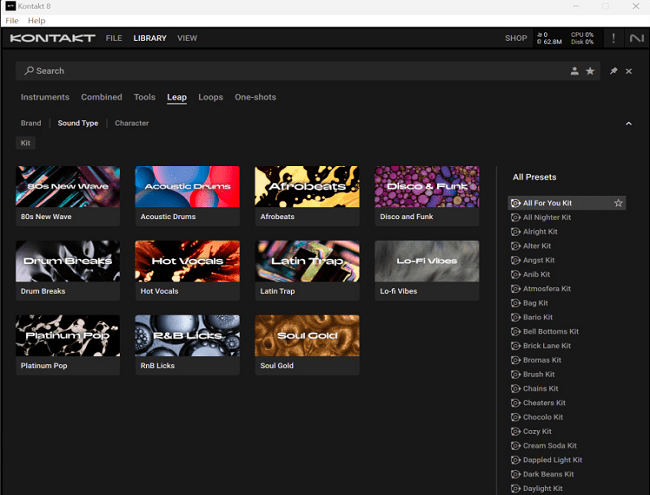Image resolution: width=650 pixels, height=495 pixels.
Task: Close the library browser with X icon
Action: click(x=629, y=71)
